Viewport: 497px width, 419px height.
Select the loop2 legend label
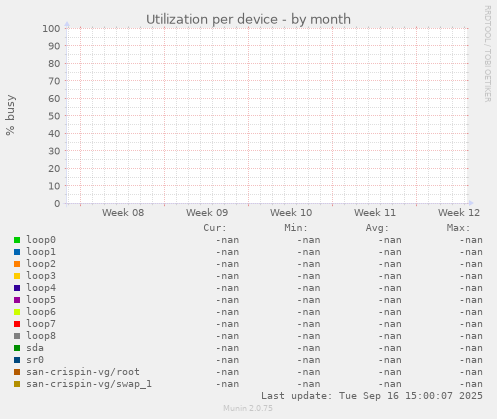(x=41, y=264)
